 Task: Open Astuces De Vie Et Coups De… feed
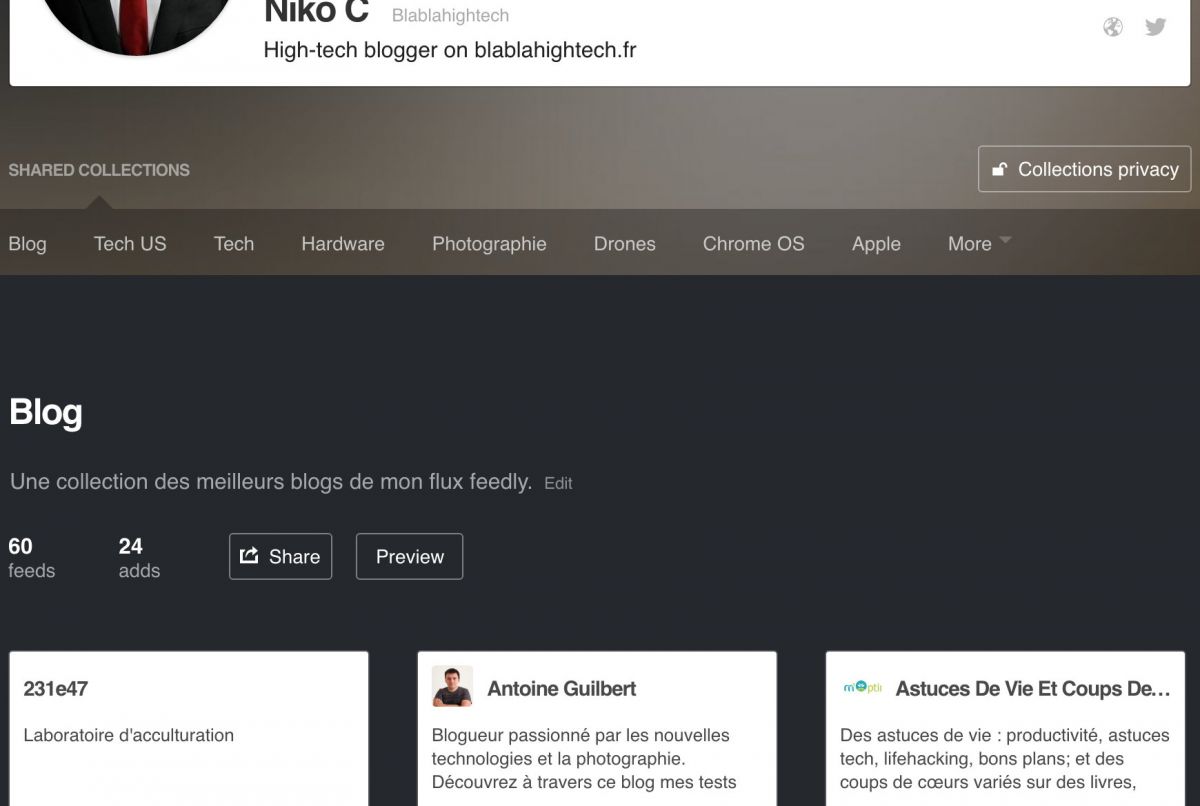click(1033, 689)
